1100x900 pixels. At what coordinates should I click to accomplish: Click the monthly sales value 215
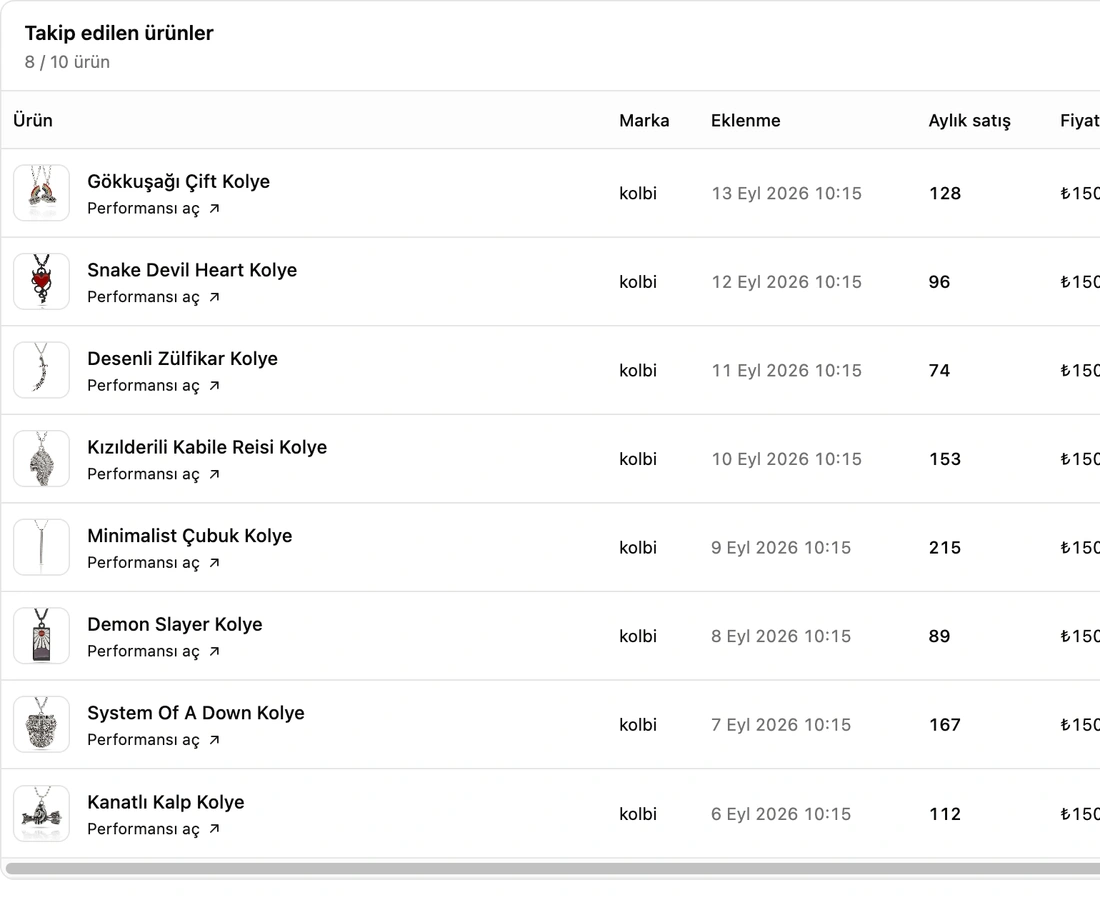[945, 547]
